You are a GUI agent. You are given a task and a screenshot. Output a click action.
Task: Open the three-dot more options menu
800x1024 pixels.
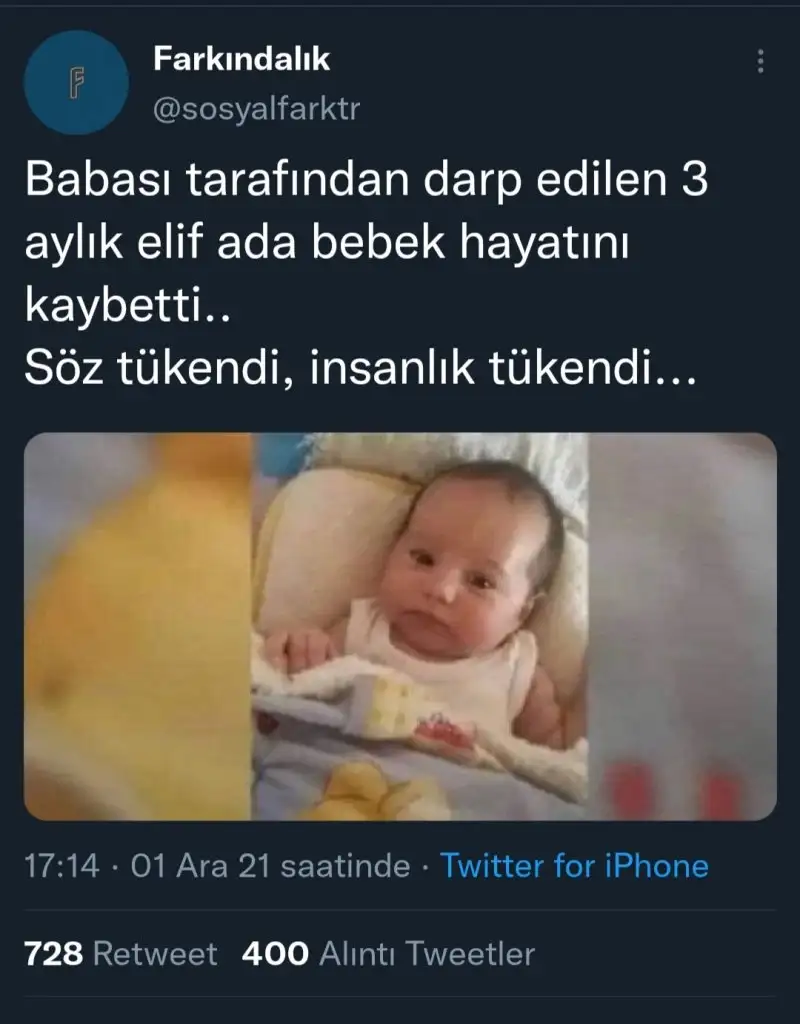(x=760, y=61)
